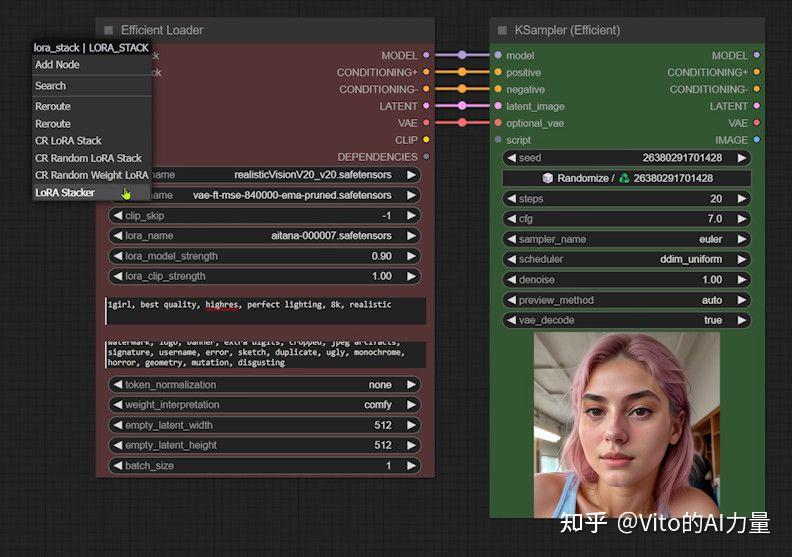Screen dimensions: 792x557
Task: Increase empty_latent_width right arrow
Action: [412, 425]
